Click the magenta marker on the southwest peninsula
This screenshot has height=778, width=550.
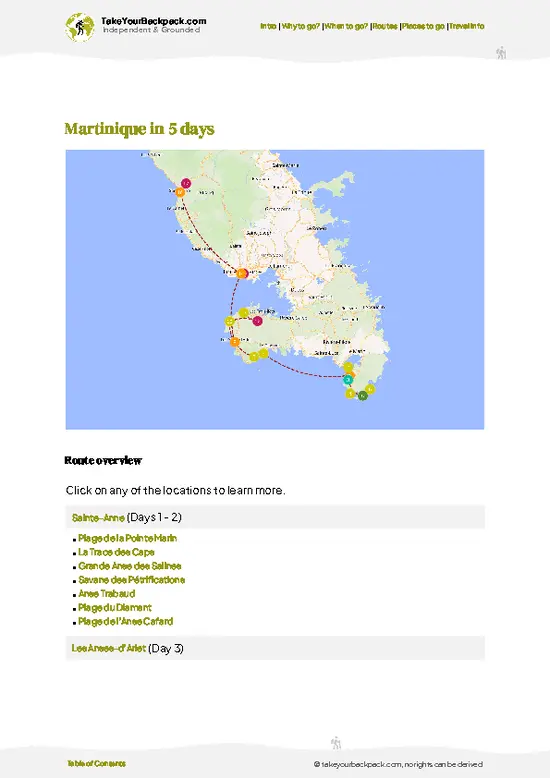tap(257, 321)
